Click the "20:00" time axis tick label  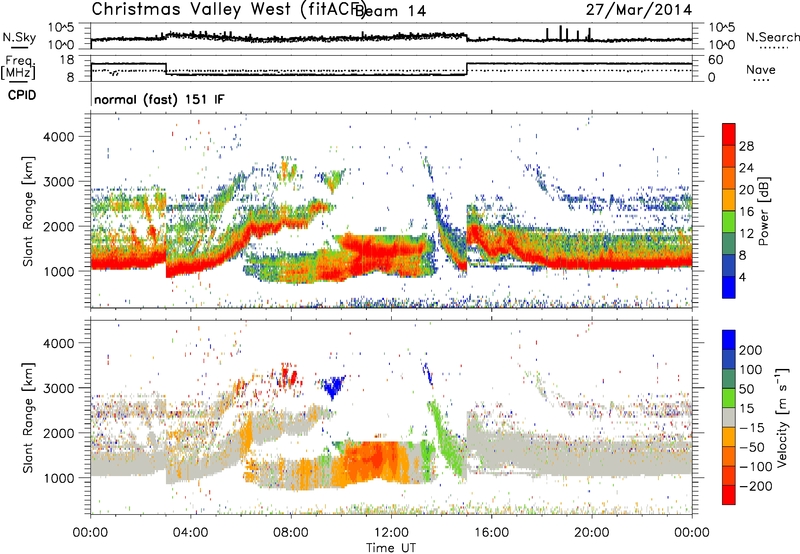point(591,533)
